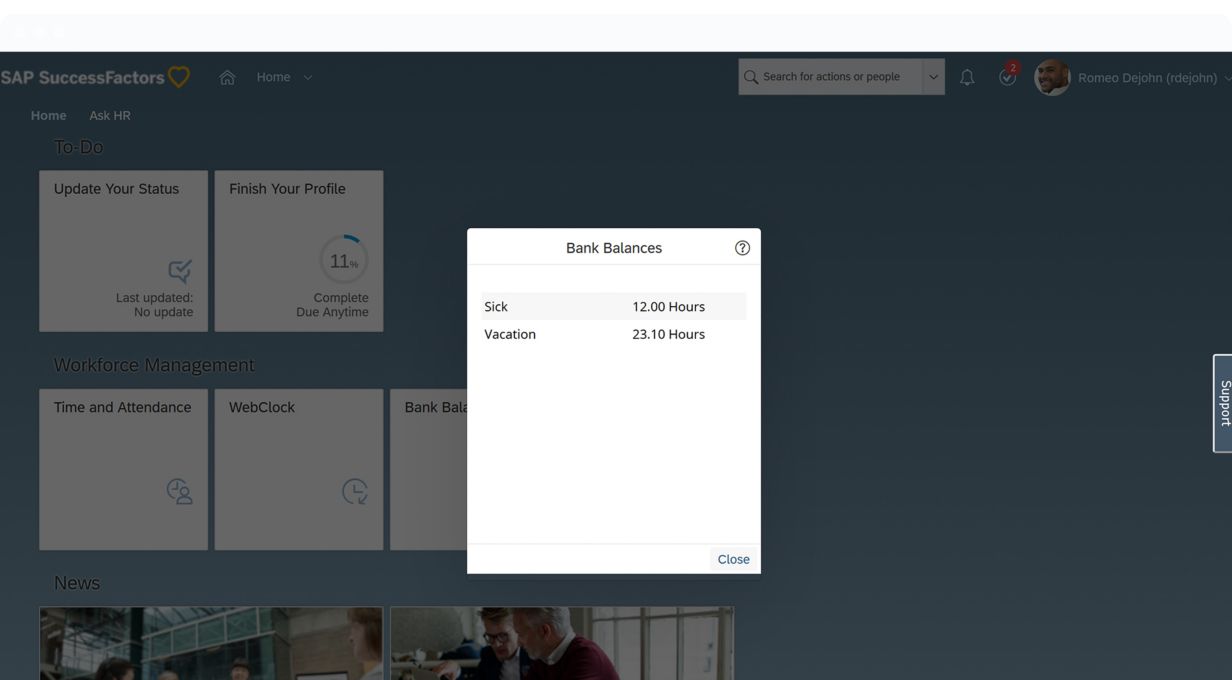This screenshot has width=1232, height=680.
Task: Select the Sick balance row
Action: (613, 307)
